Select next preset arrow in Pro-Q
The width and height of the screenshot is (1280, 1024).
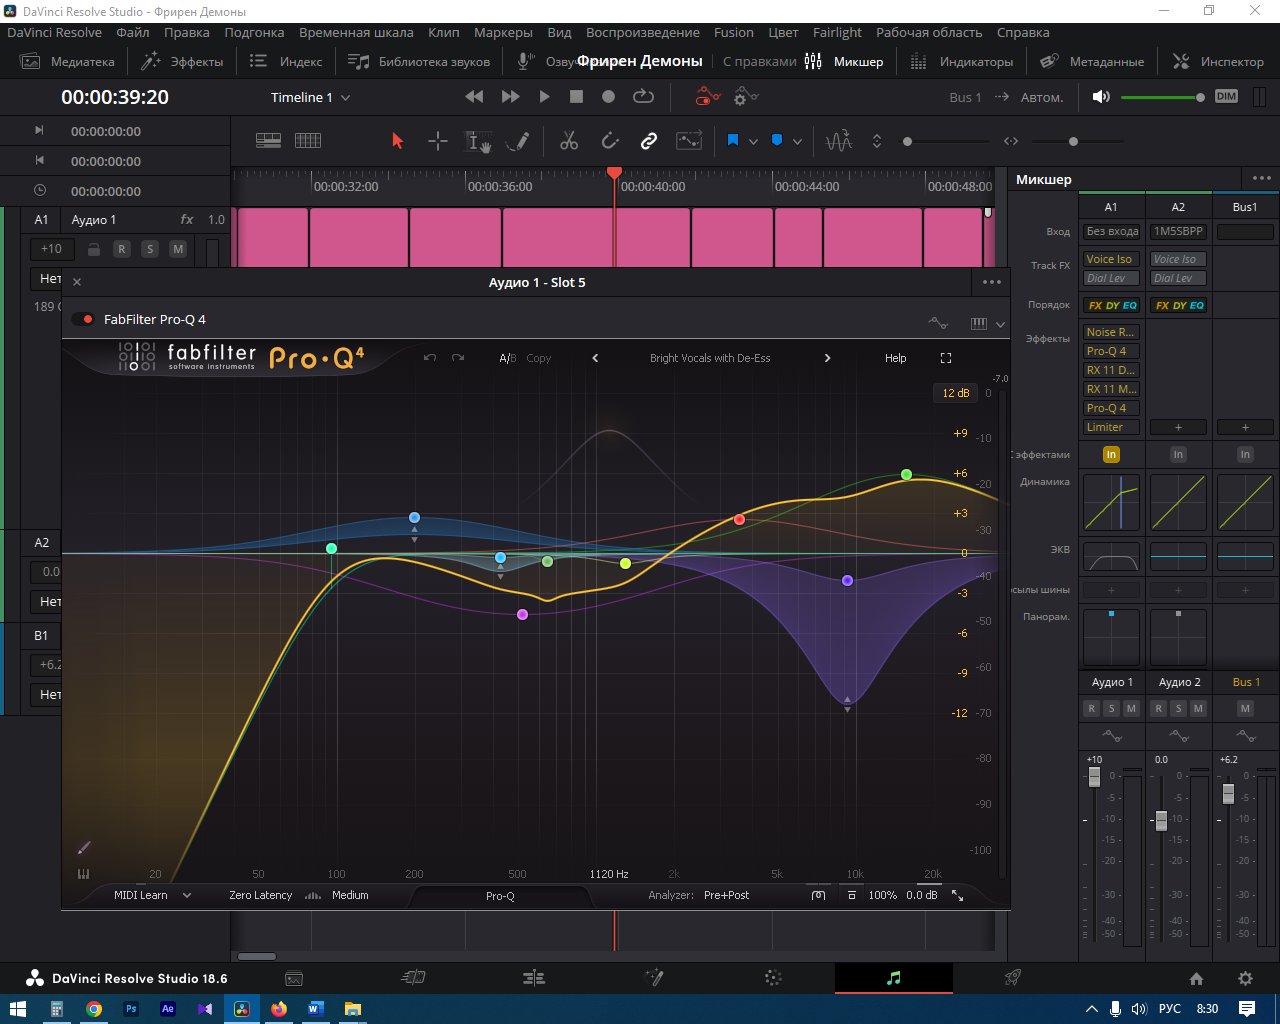coord(827,358)
